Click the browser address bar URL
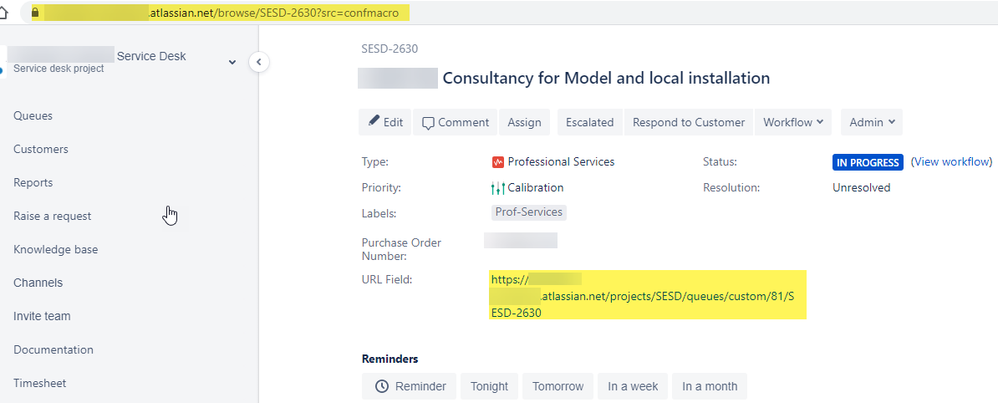 (220, 12)
